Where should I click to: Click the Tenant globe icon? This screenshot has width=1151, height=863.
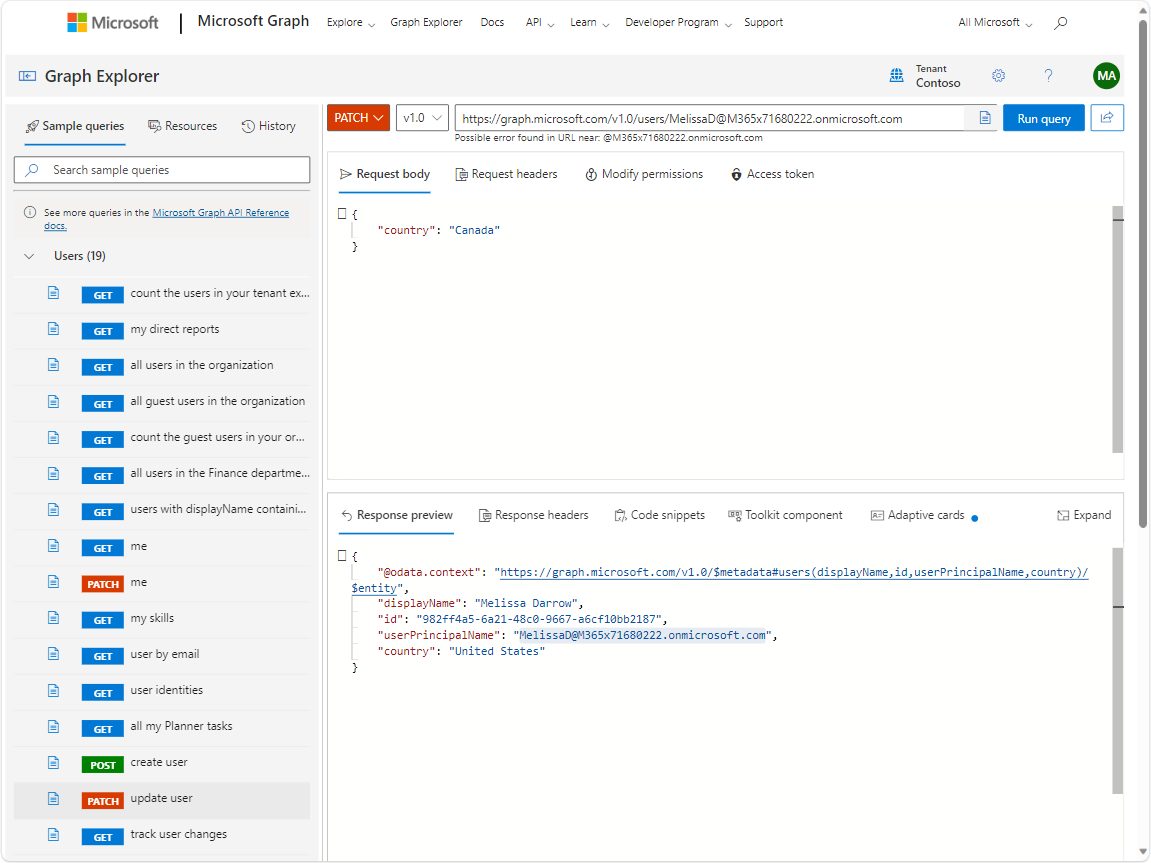coord(896,76)
